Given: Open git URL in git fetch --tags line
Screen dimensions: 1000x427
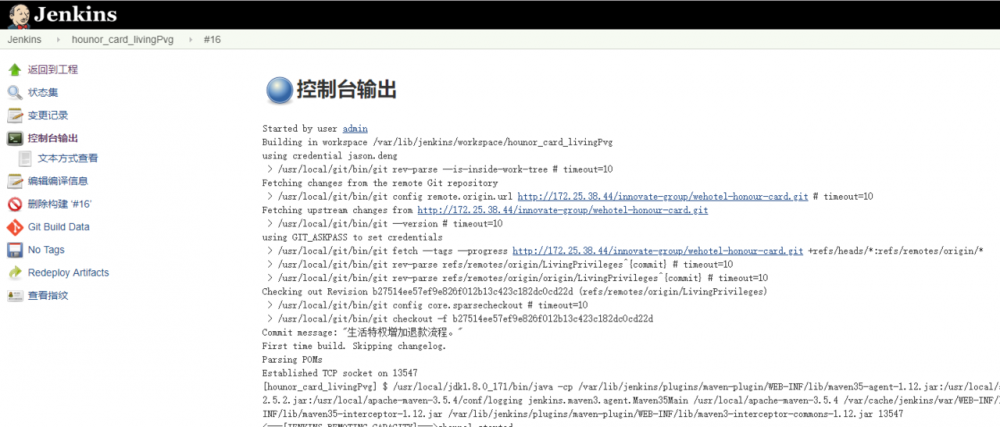Looking at the screenshot, I should tap(658, 251).
